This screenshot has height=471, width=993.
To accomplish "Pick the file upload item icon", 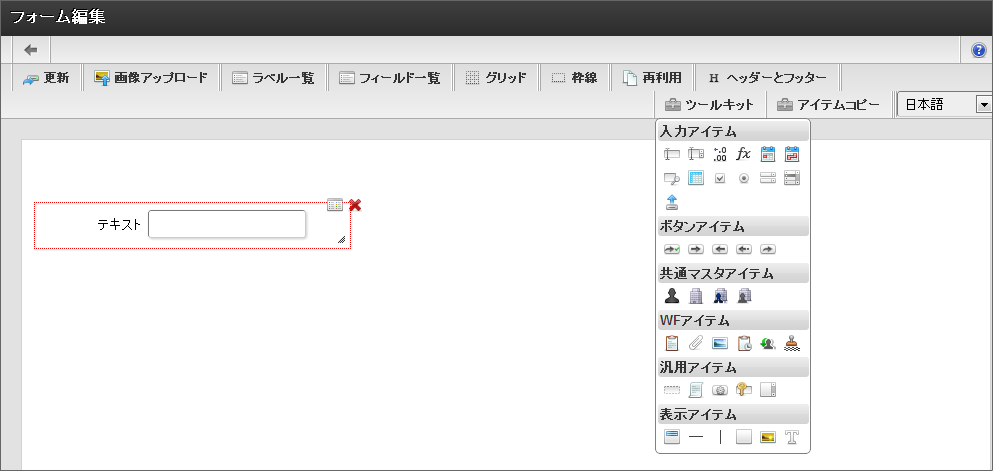I will point(672,201).
